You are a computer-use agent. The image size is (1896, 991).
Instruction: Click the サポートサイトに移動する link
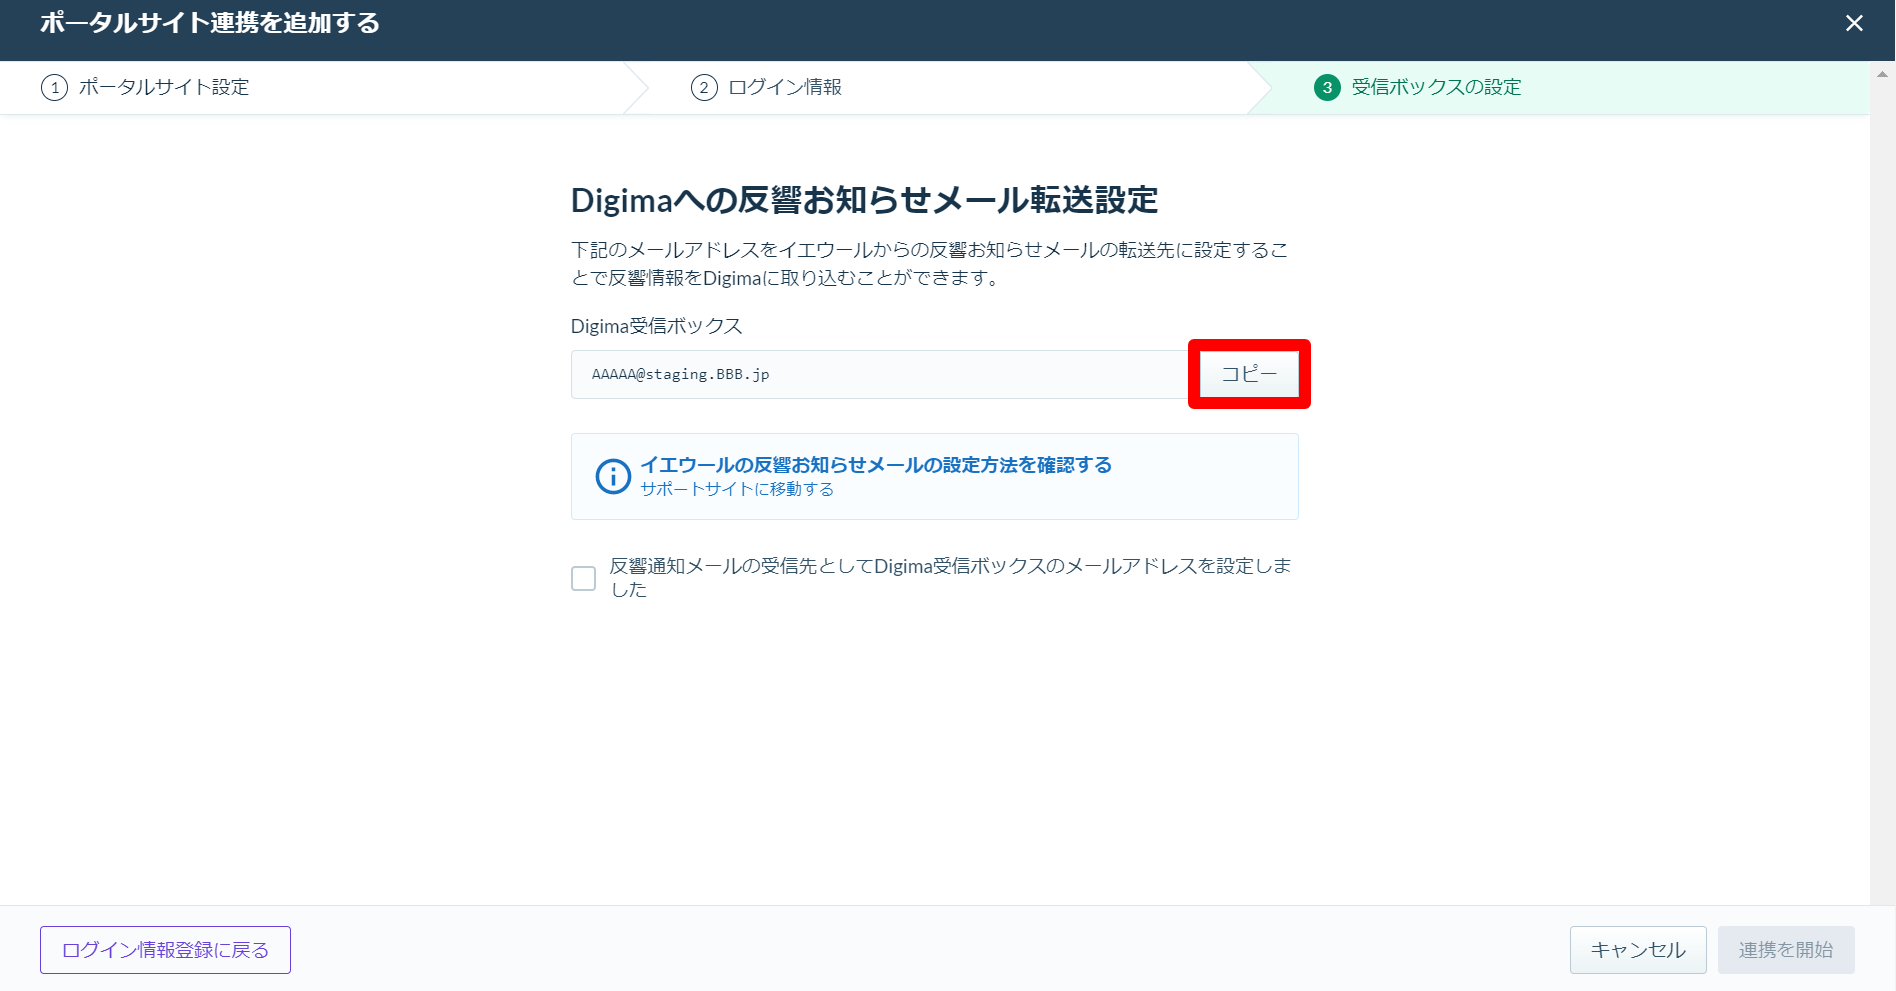click(x=737, y=489)
